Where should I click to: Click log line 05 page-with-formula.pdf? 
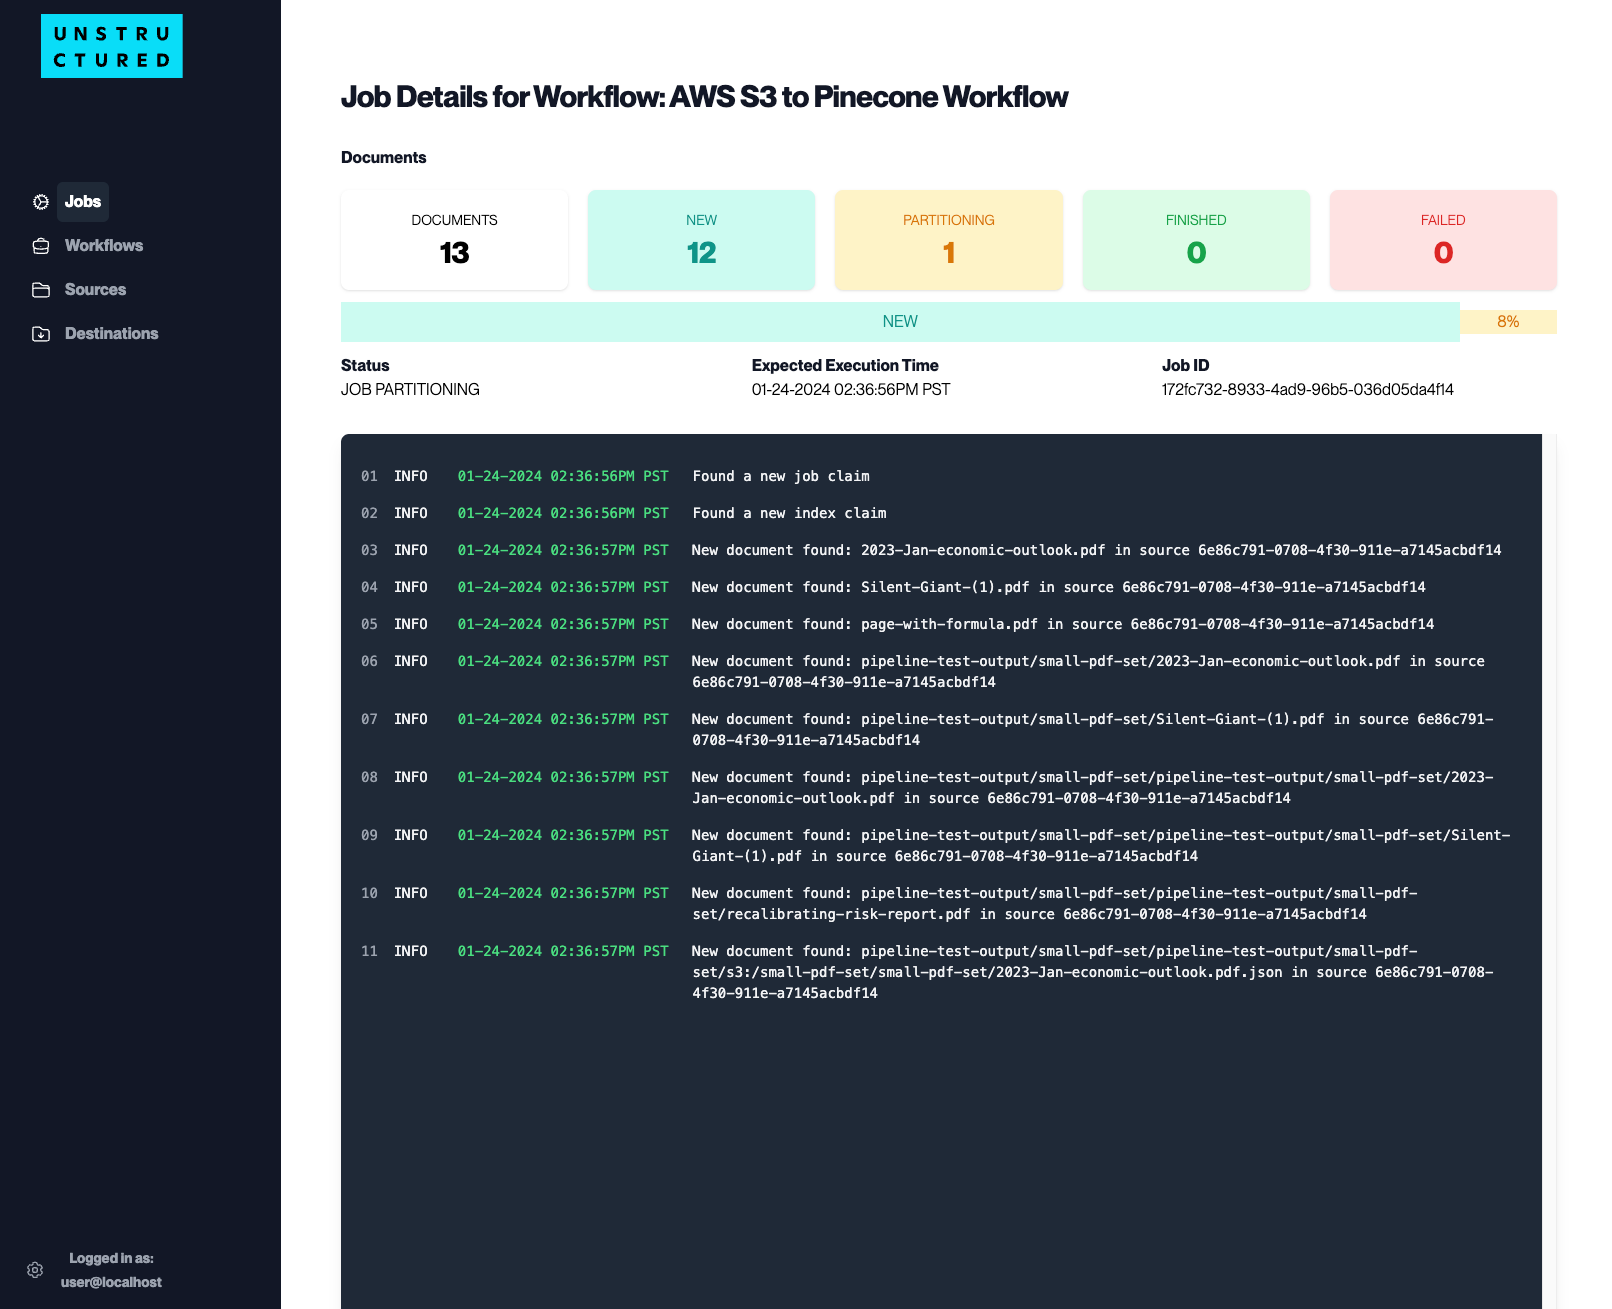(1062, 625)
